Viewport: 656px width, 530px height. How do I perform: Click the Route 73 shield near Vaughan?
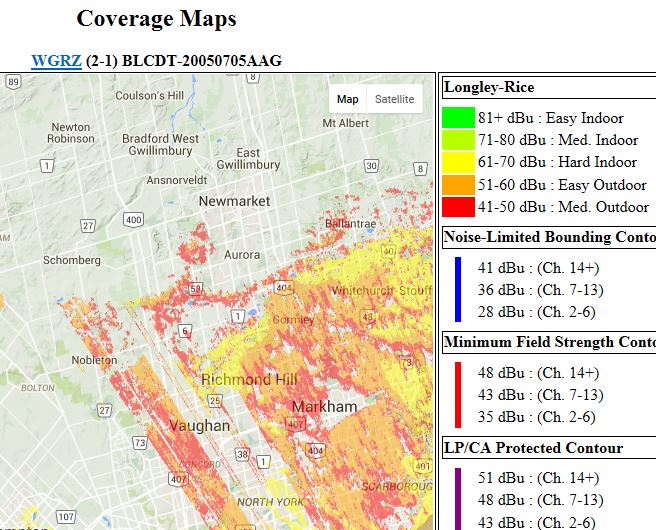tap(139, 442)
